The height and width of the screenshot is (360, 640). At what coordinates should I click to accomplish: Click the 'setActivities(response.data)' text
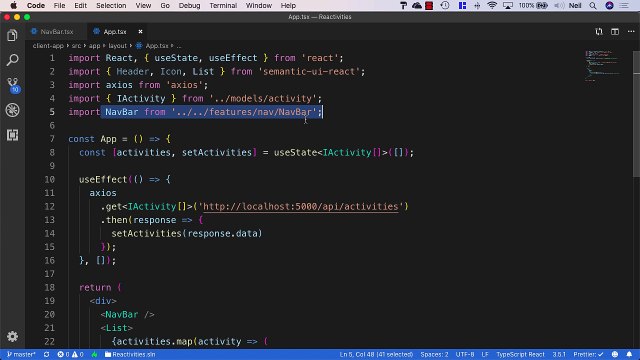pos(187,233)
